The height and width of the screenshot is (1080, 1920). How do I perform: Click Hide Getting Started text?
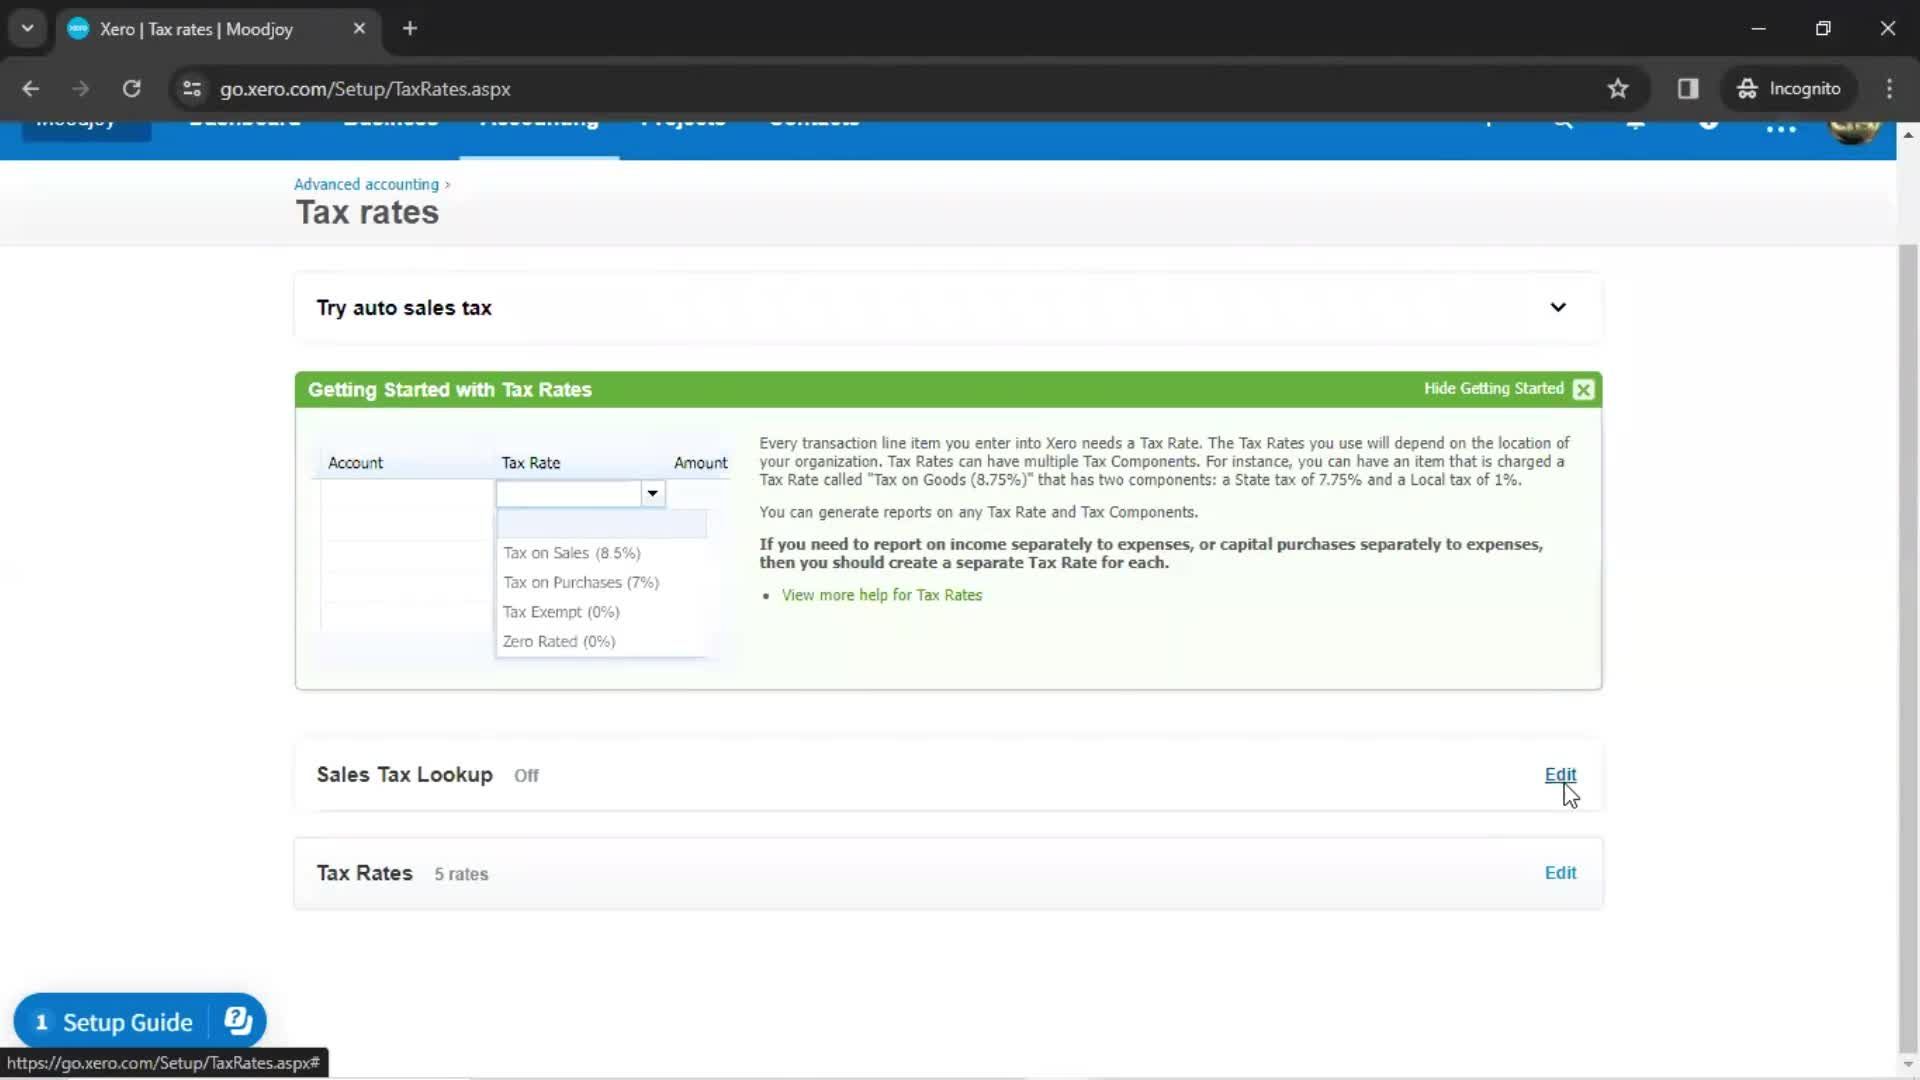coord(1493,389)
